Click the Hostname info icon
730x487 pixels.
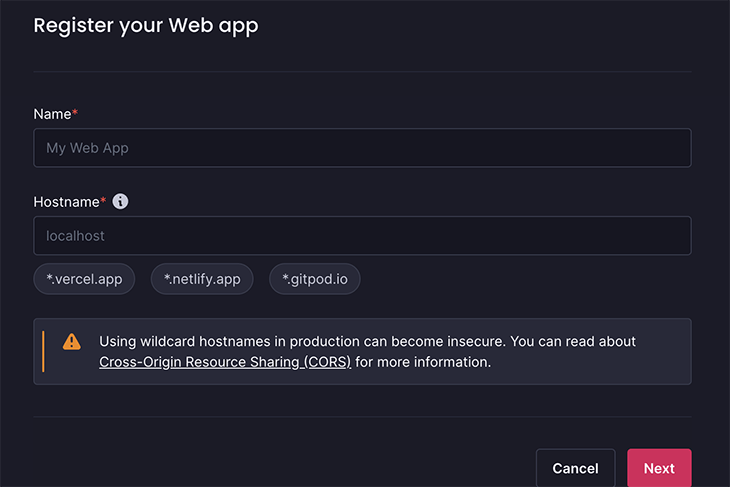point(120,202)
